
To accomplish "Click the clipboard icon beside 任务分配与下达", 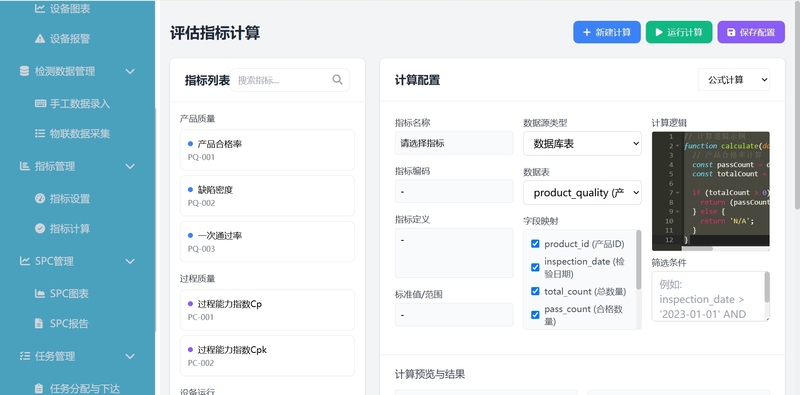I will 39,388.
